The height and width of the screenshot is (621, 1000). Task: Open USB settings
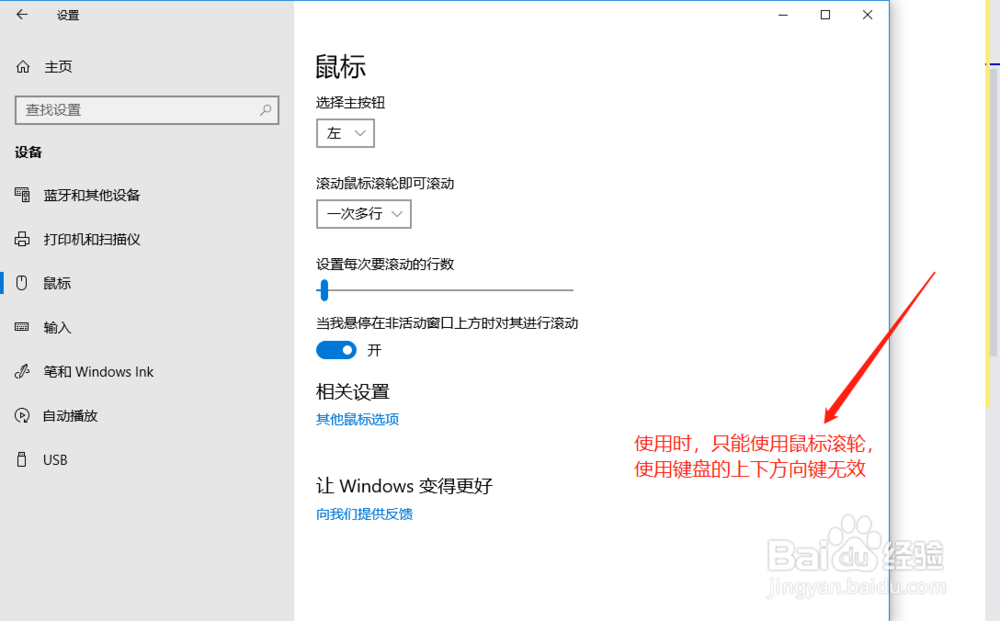[x=55, y=460]
